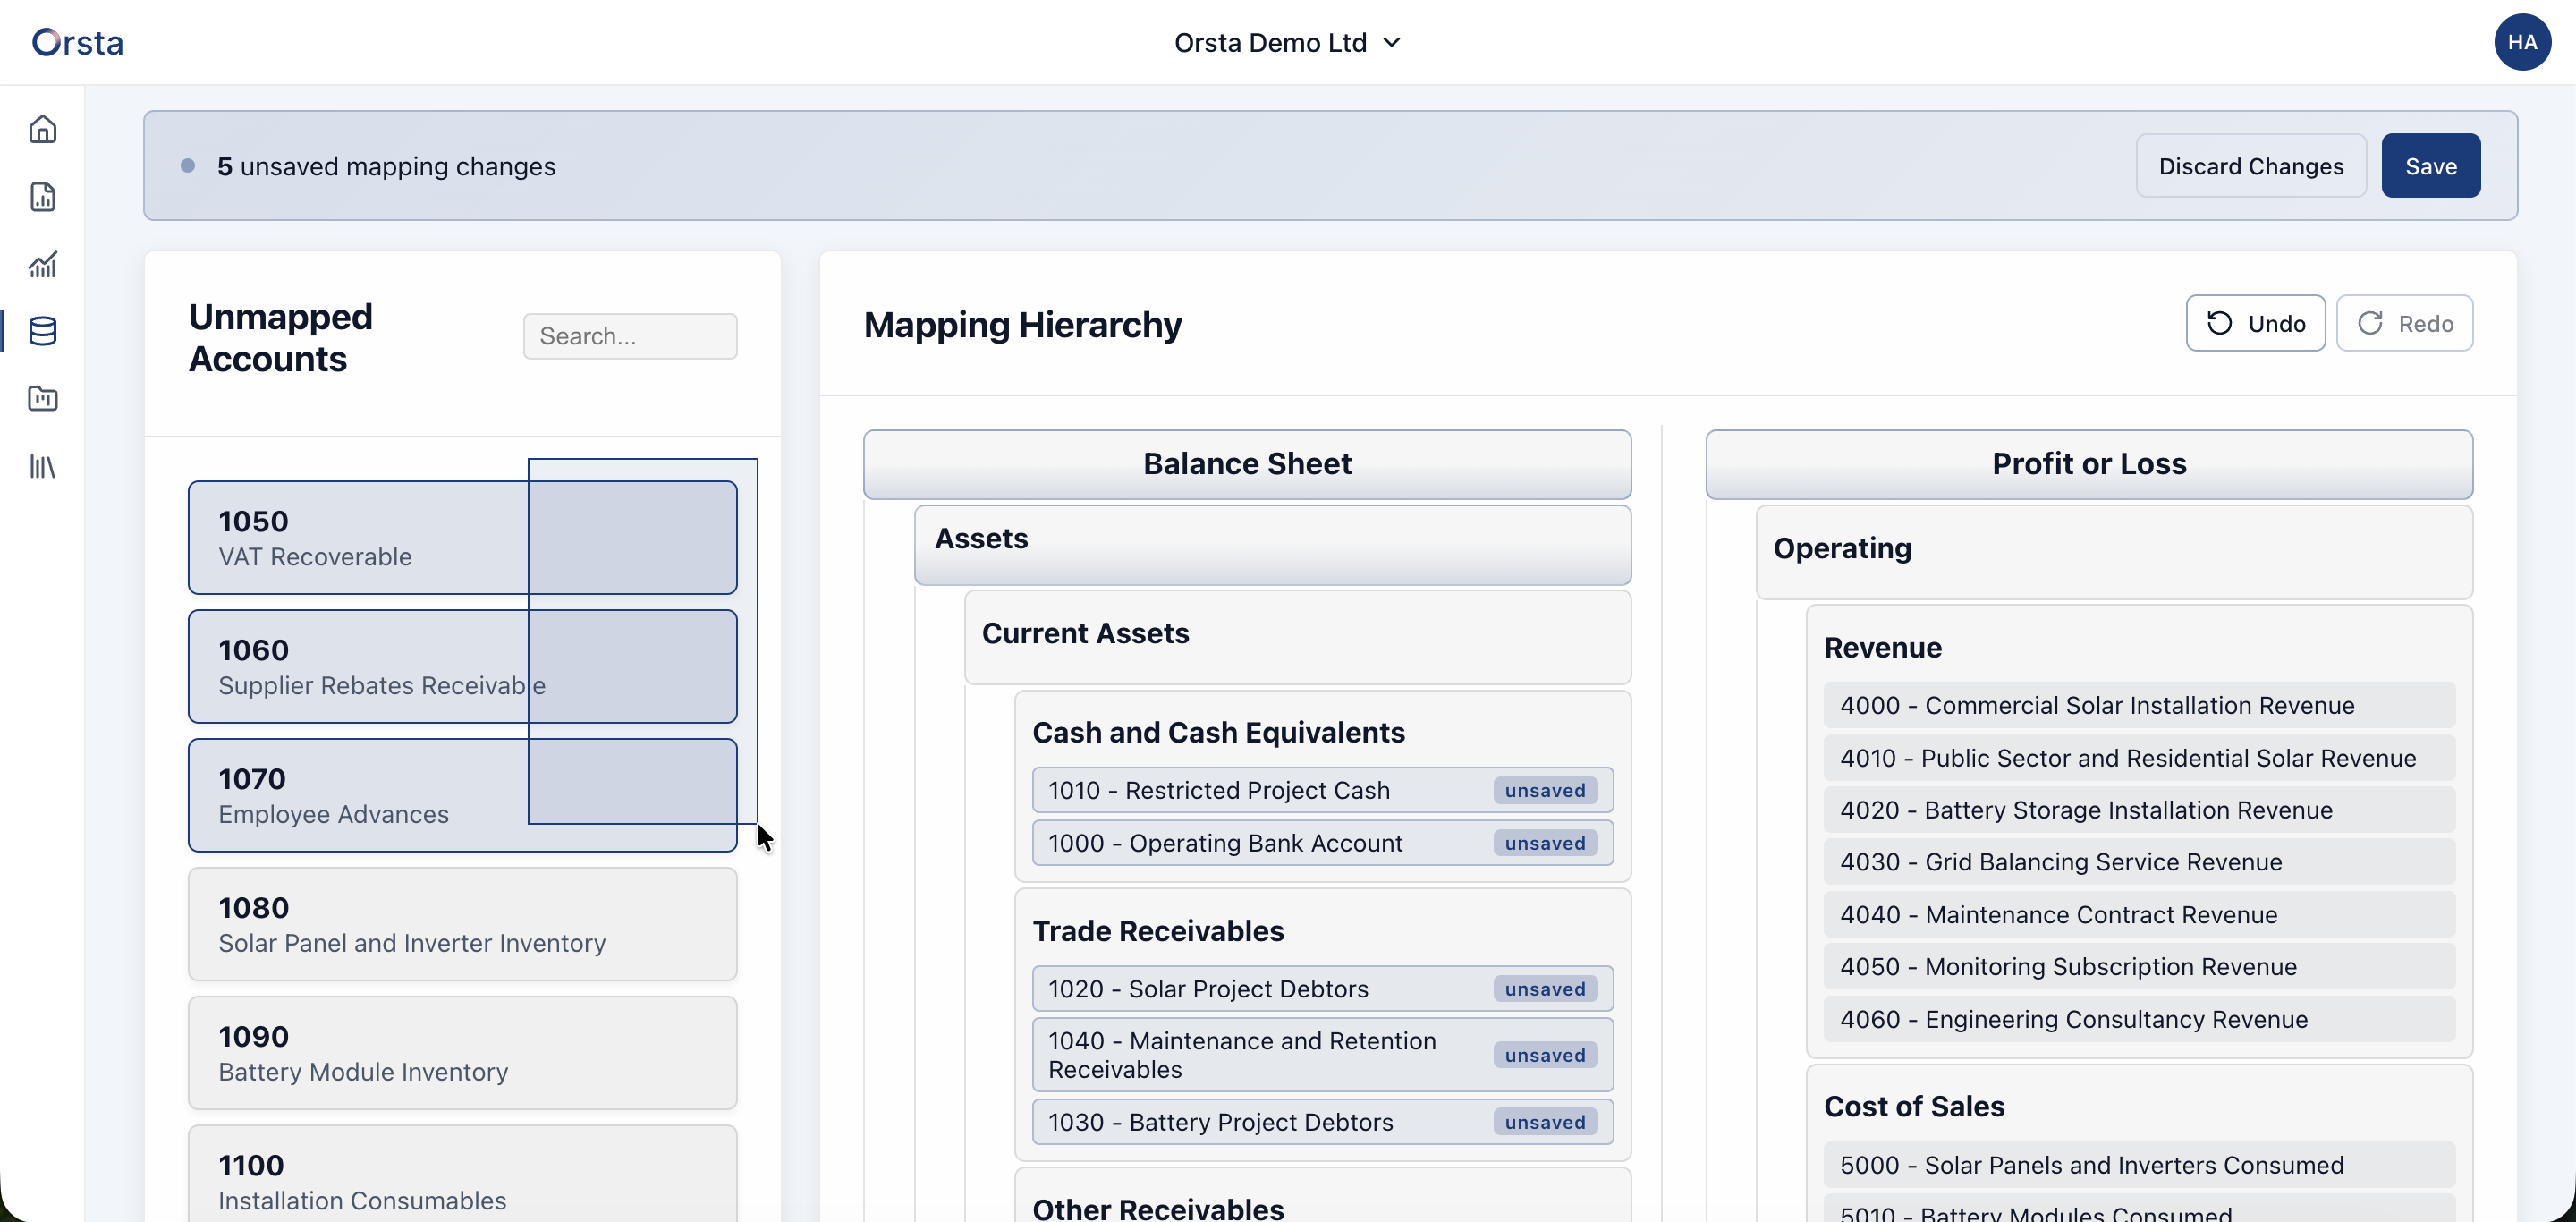This screenshot has height=1222, width=2576.
Task: Collapse the Profit or Loss header
Action: tap(2089, 465)
